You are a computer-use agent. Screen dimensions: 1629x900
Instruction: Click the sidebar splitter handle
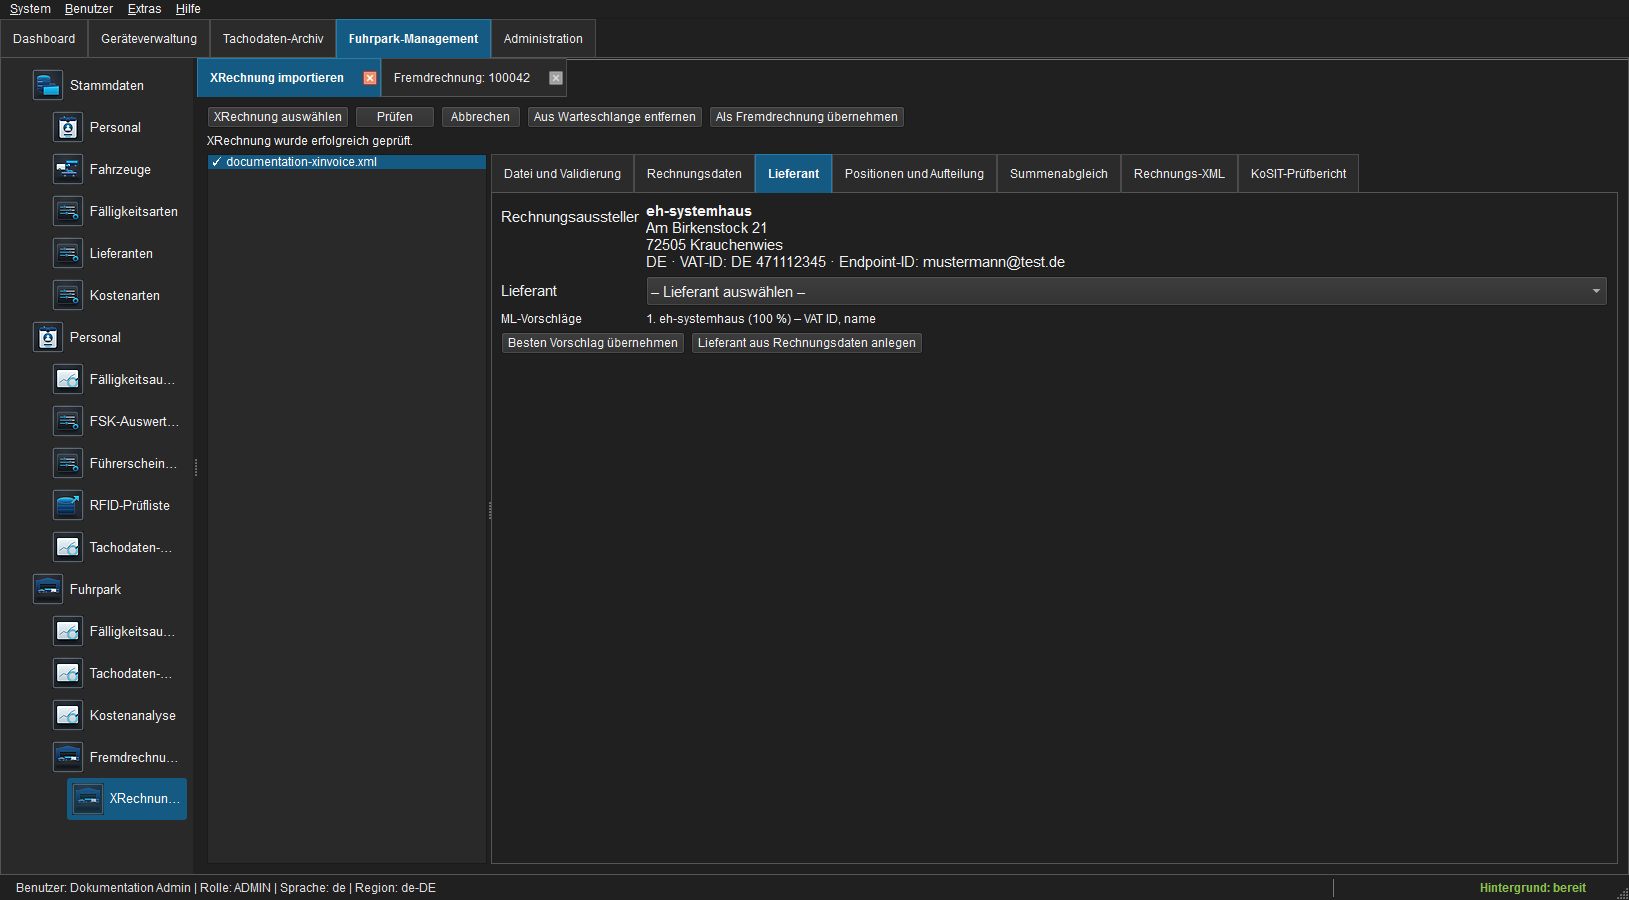(196, 467)
